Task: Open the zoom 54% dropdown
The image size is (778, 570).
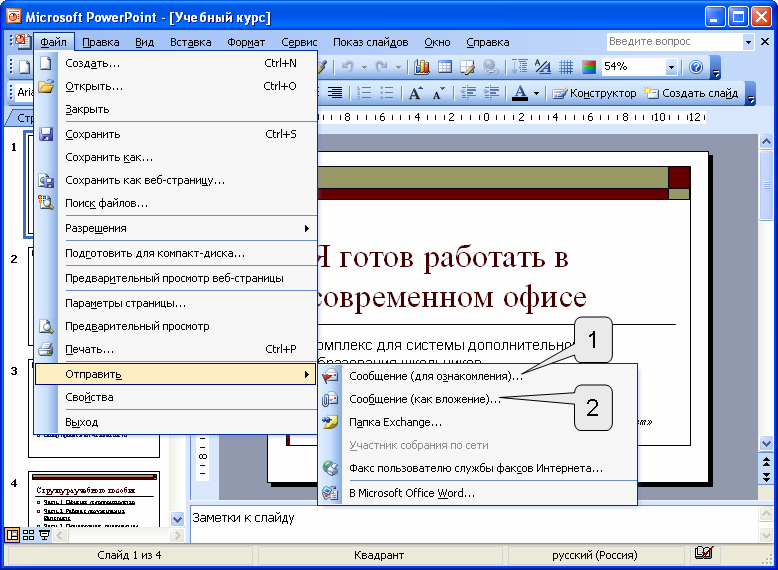Action: [671, 67]
